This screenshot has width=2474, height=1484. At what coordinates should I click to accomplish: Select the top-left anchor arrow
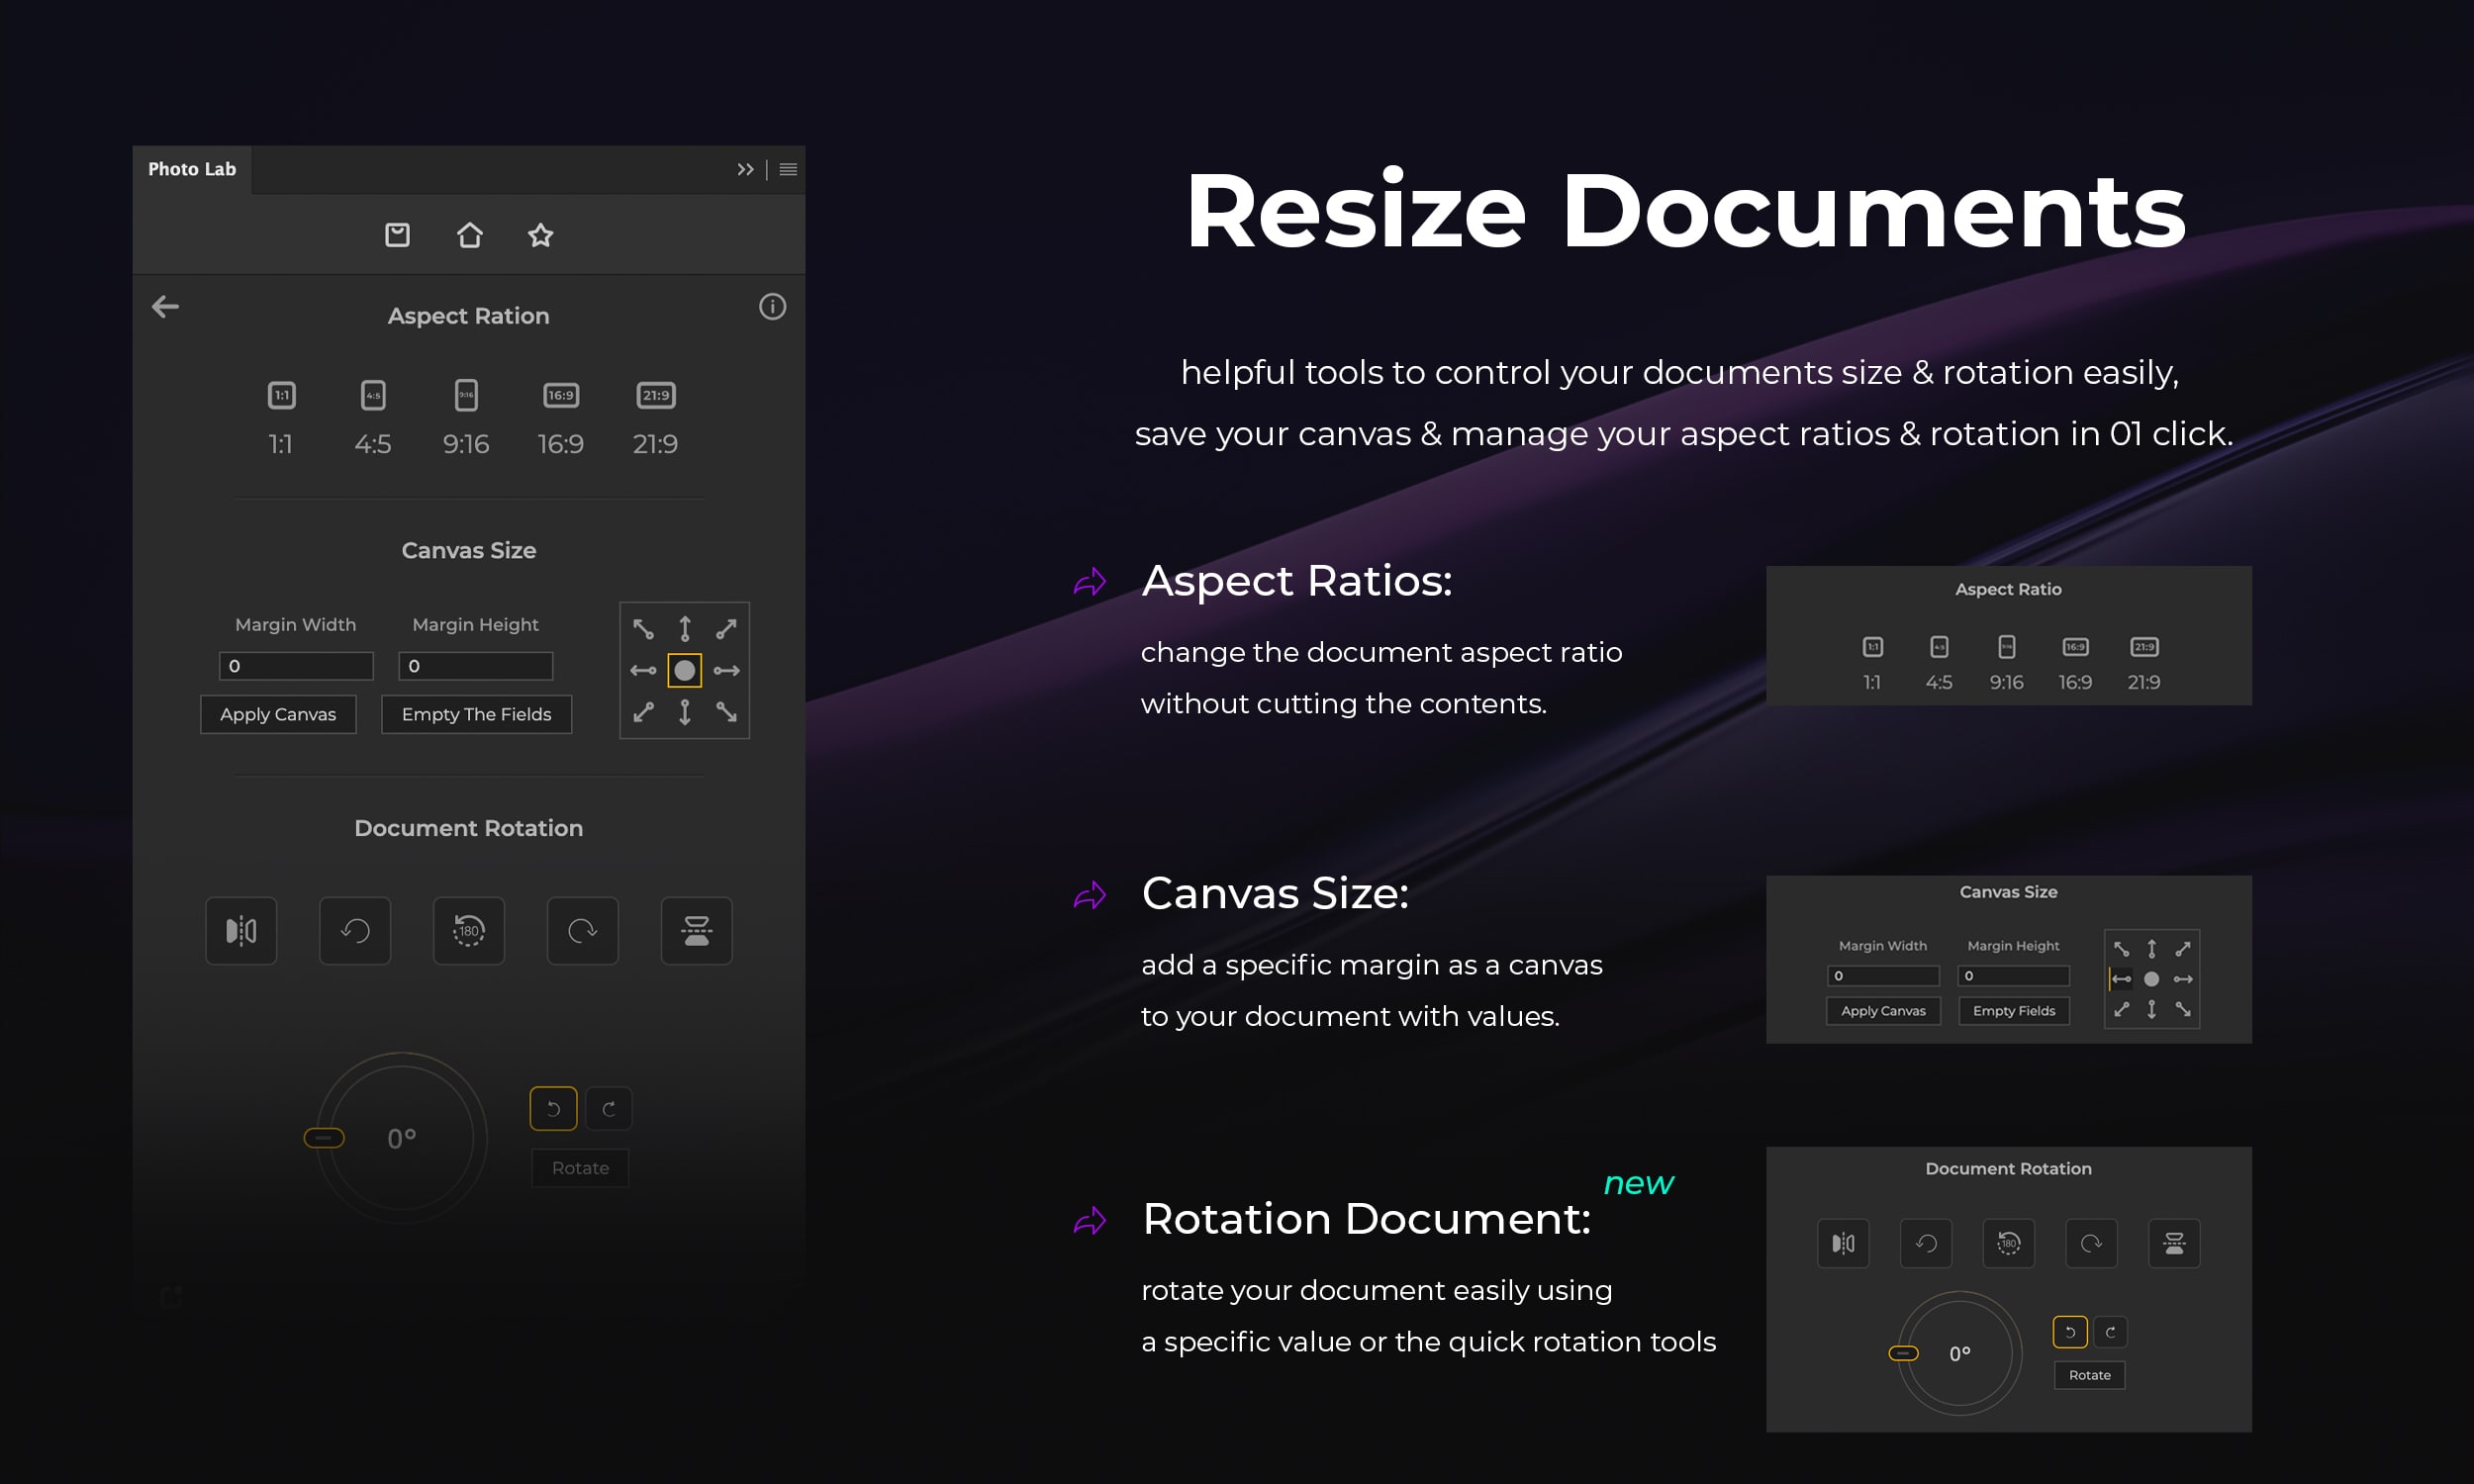point(643,629)
